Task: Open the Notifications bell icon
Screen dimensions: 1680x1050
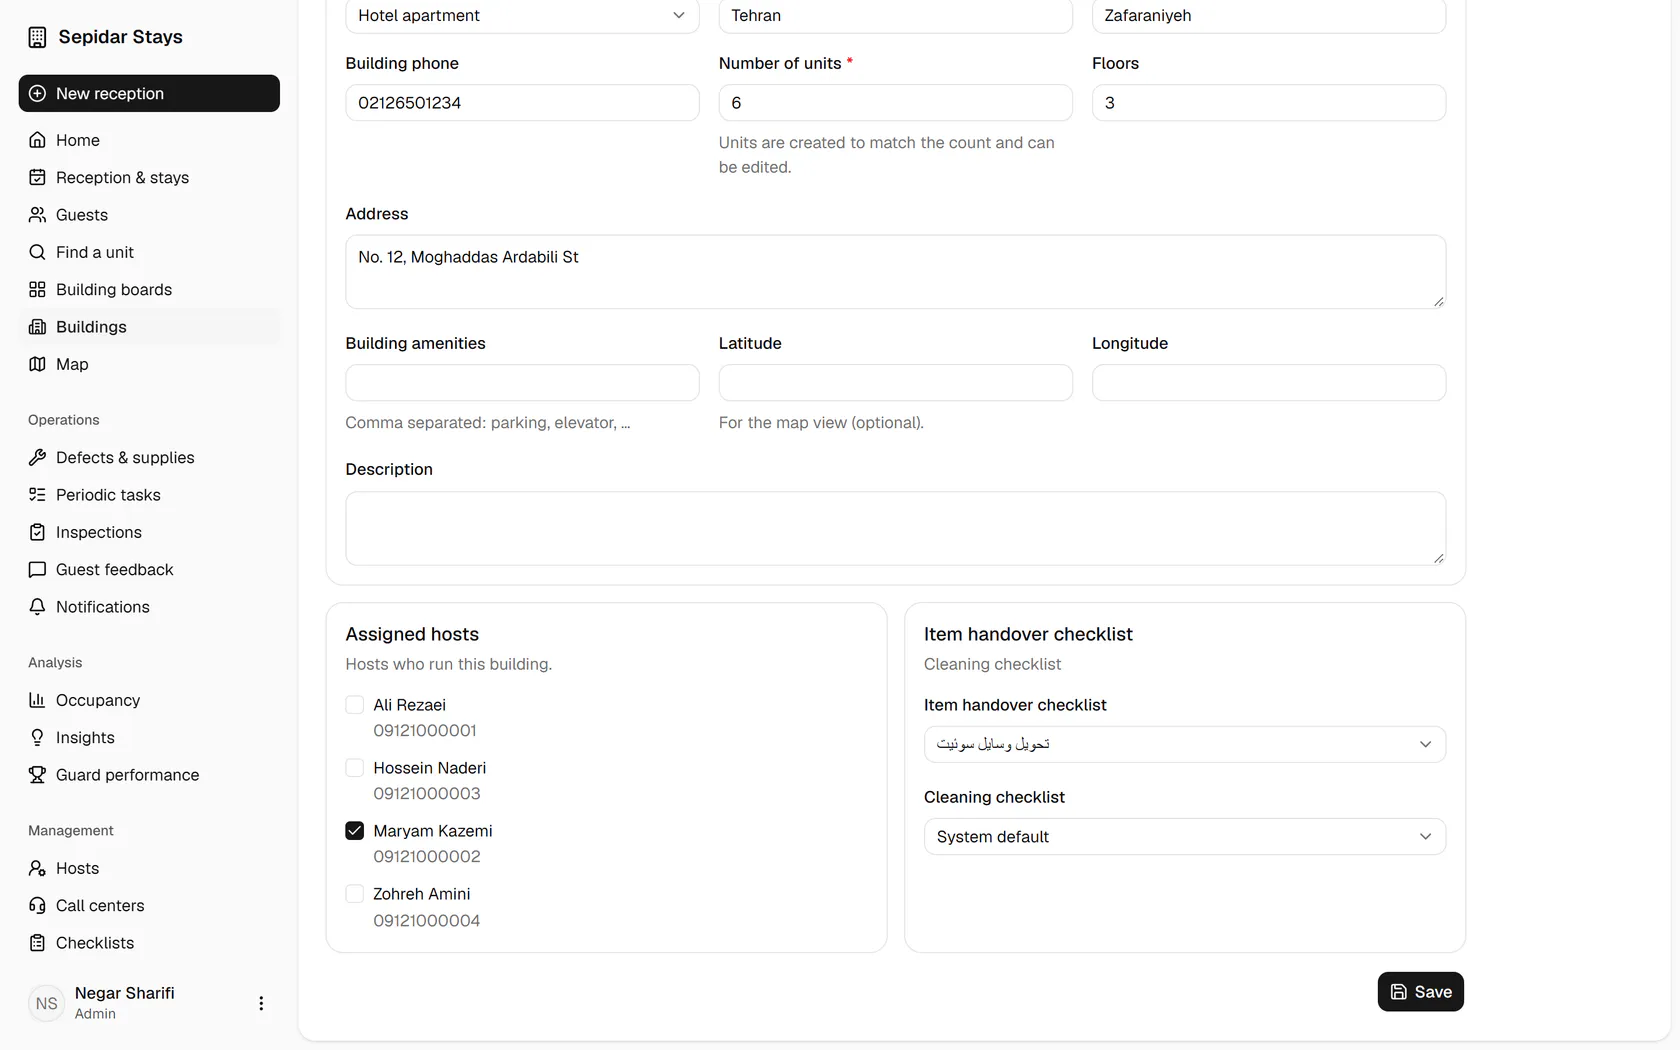Action: (37, 607)
